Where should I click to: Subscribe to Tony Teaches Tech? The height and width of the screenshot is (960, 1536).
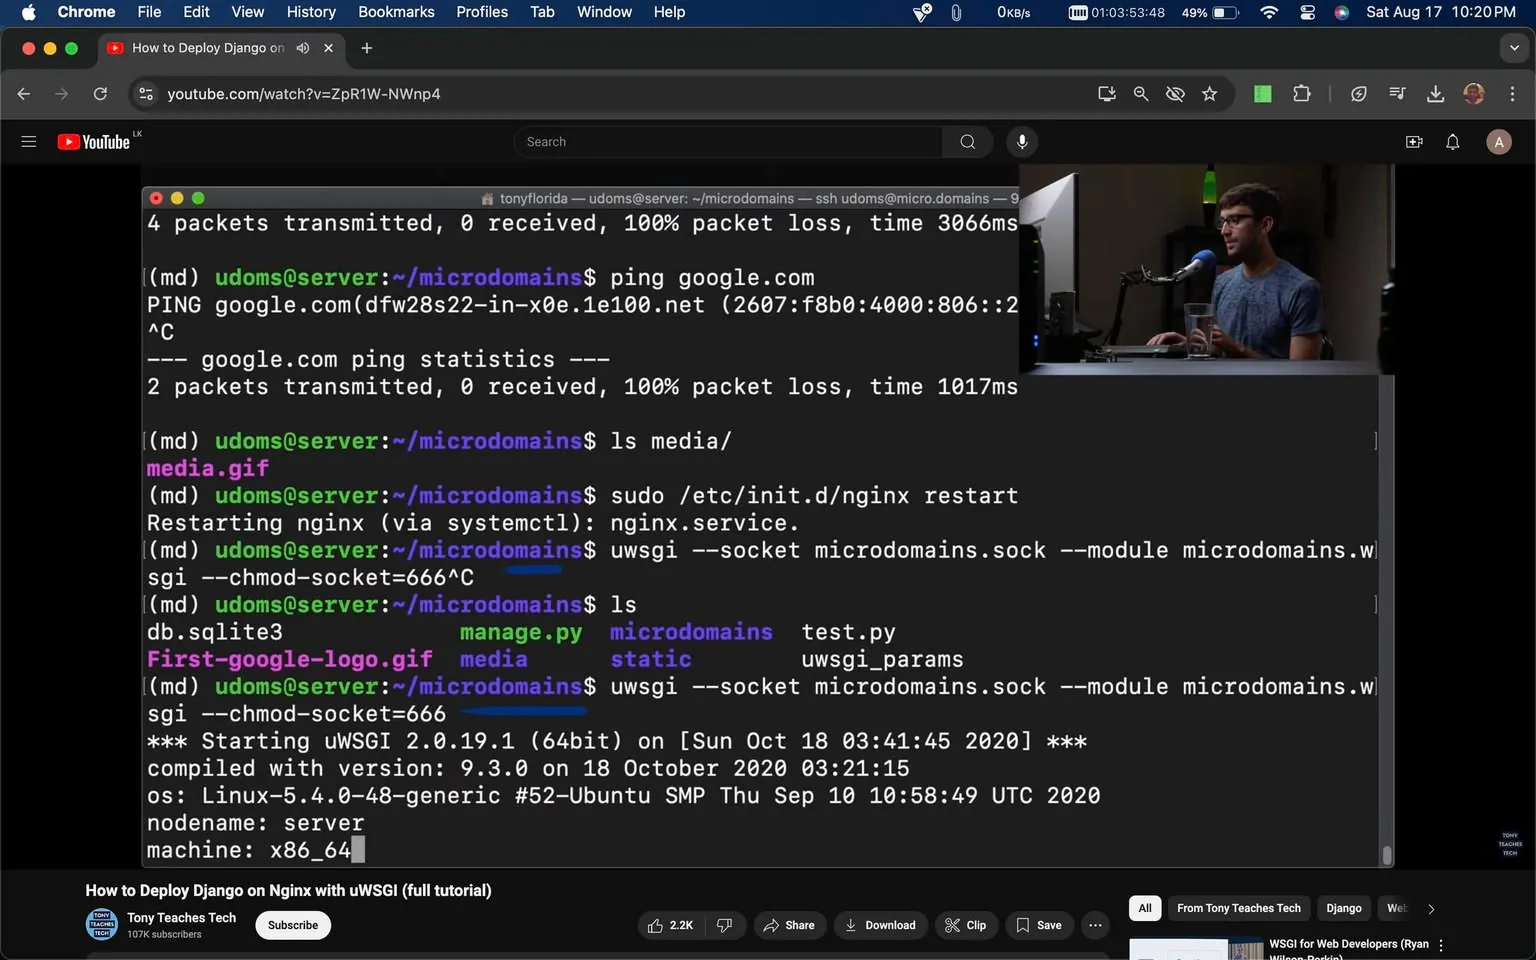[x=293, y=925]
